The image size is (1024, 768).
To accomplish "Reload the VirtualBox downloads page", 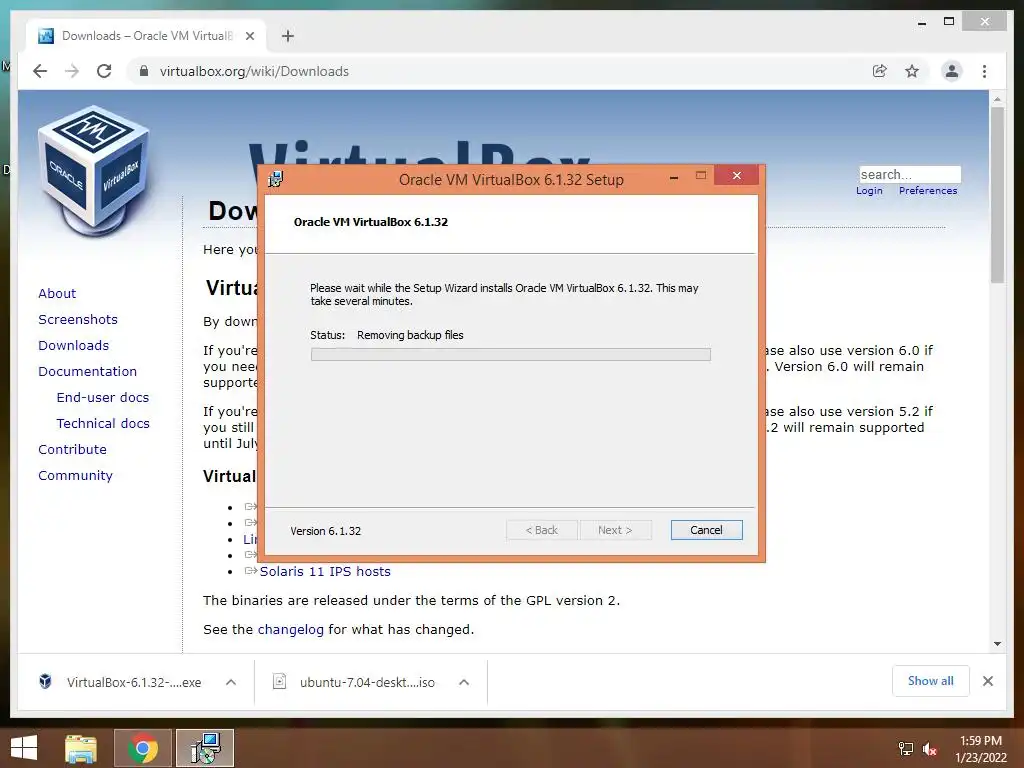I will pos(104,71).
